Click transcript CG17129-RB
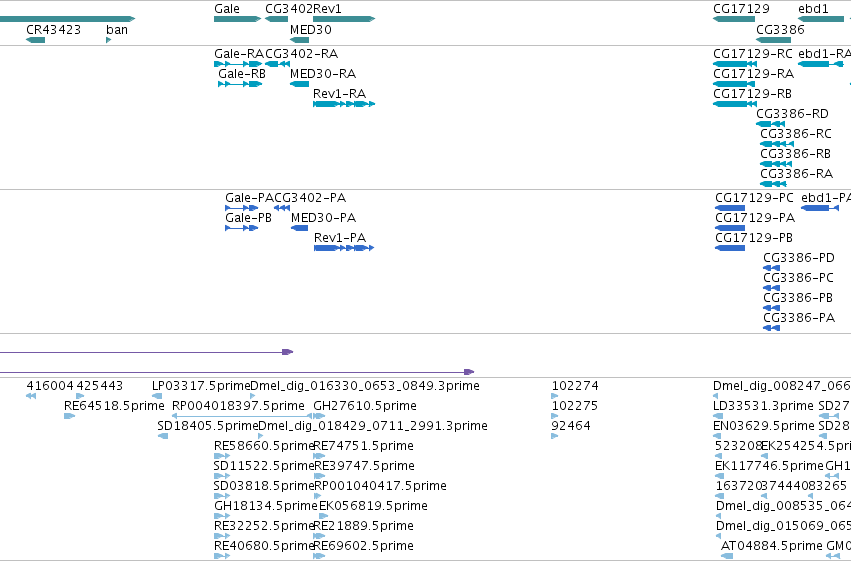This screenshot has width=851, height=561. [735, 104]
